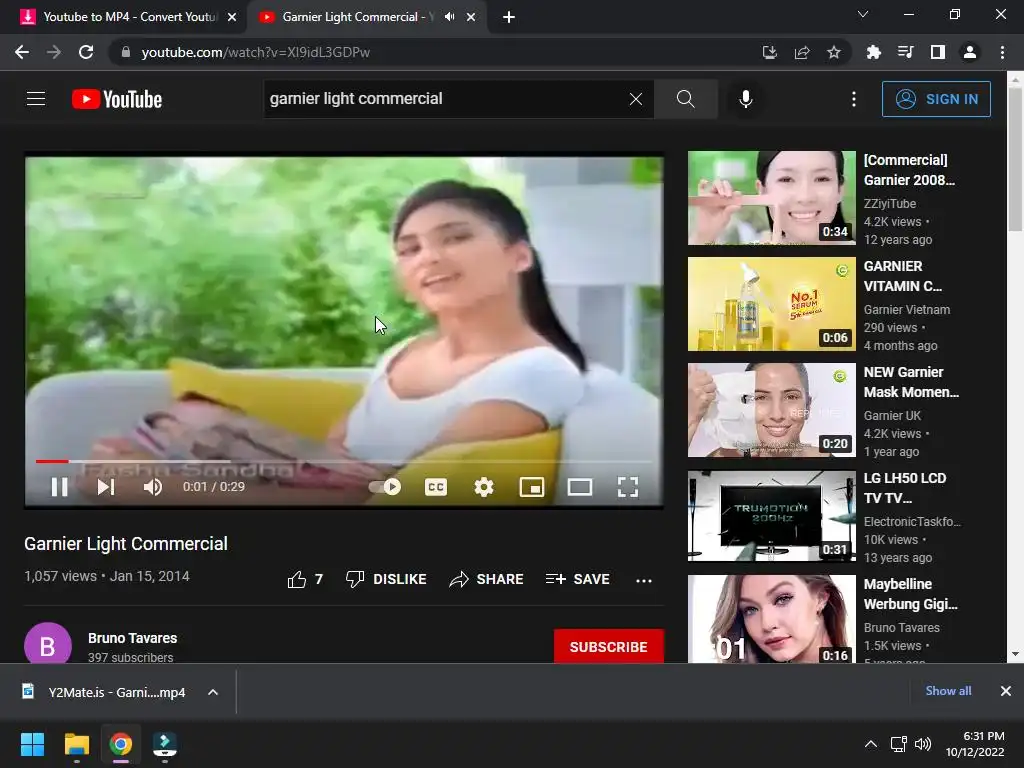Open the Bruno Tavares channel name link
Viewport: 1024px width, 768px height.
pos(133,638)
